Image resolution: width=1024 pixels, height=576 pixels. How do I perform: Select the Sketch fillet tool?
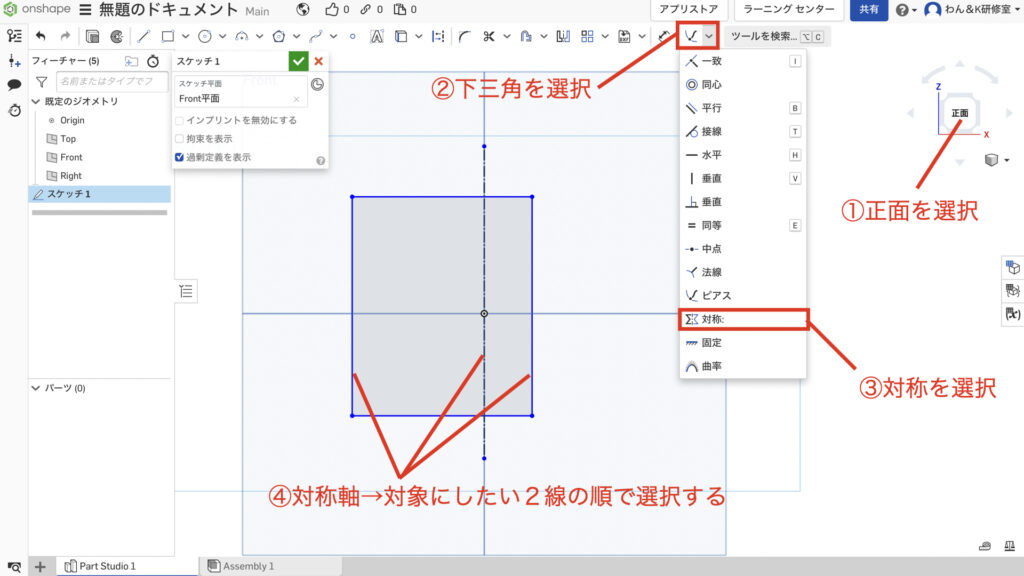pos(464,37)
